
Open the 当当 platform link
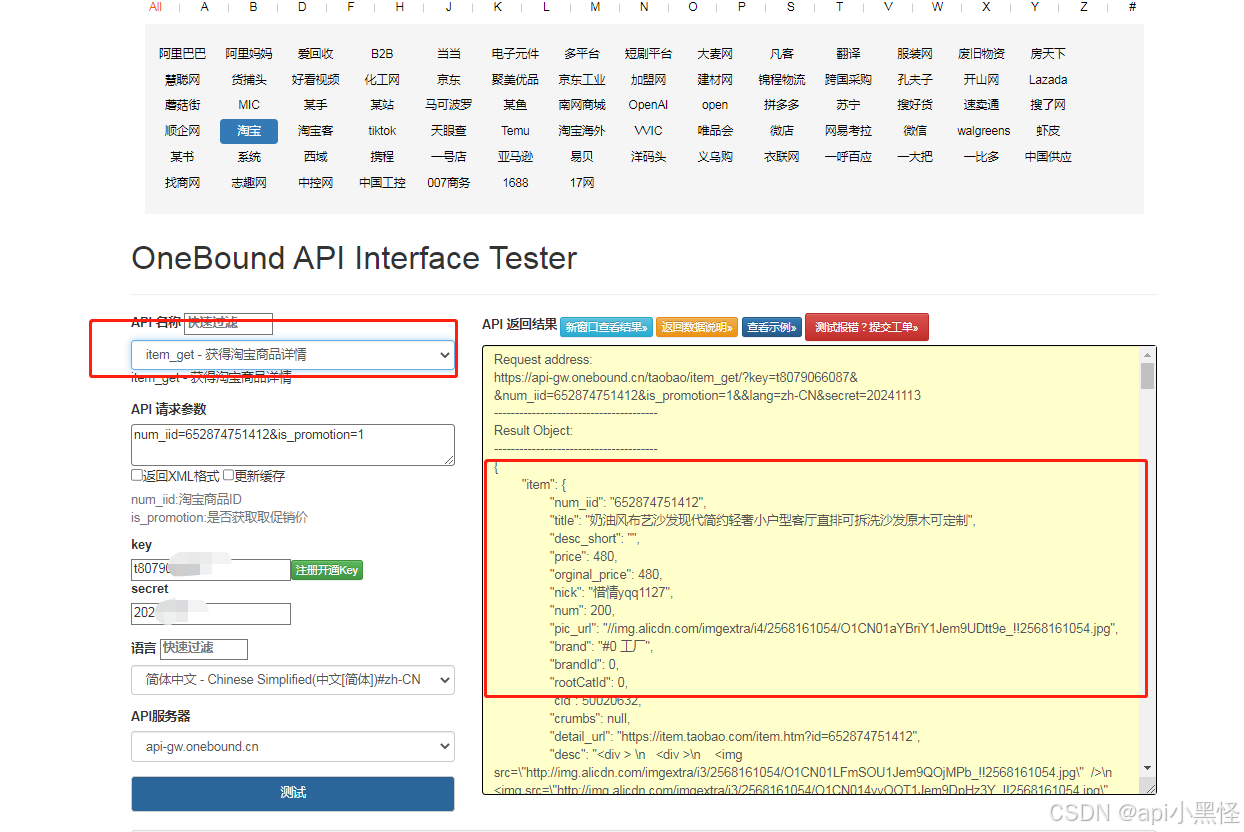point(449,54)
